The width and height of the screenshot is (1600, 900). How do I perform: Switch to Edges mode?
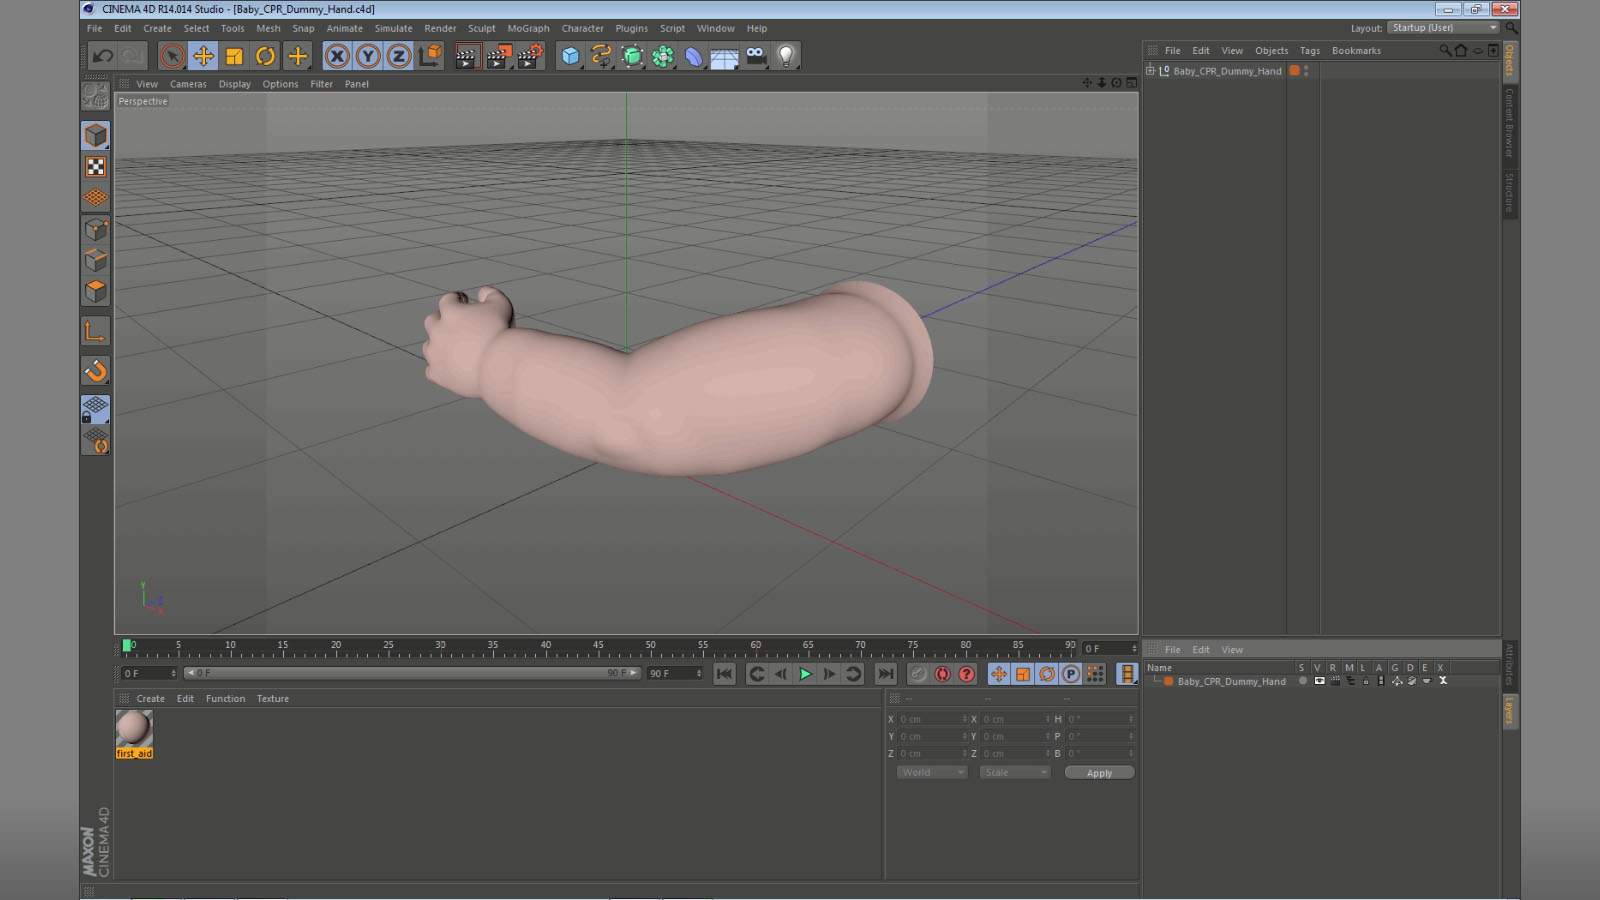click(x=95, y=260)
